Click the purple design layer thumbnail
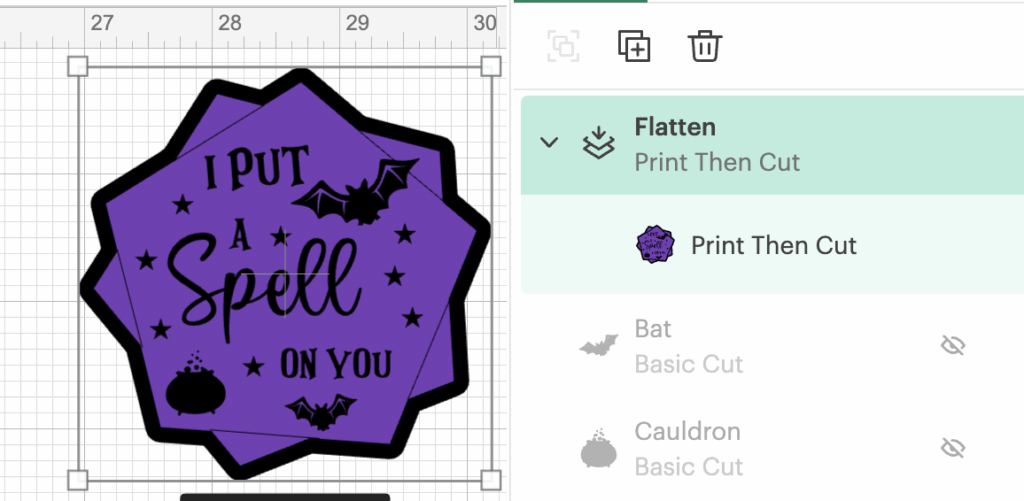This screenshot has height=501, width=1024. (655, 244)
